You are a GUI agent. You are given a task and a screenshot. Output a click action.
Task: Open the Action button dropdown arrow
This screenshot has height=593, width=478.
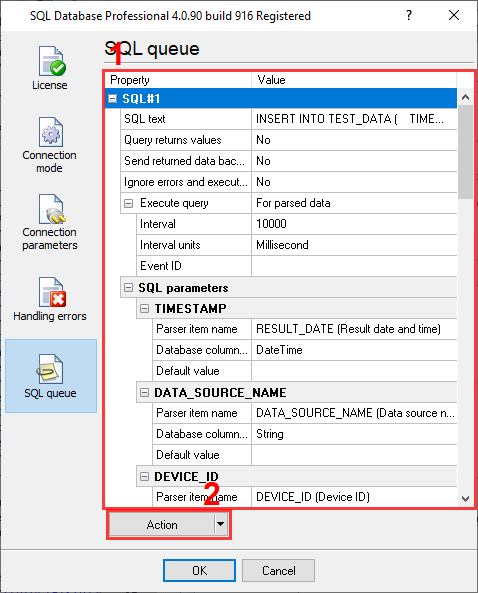[x=220, y=525]
